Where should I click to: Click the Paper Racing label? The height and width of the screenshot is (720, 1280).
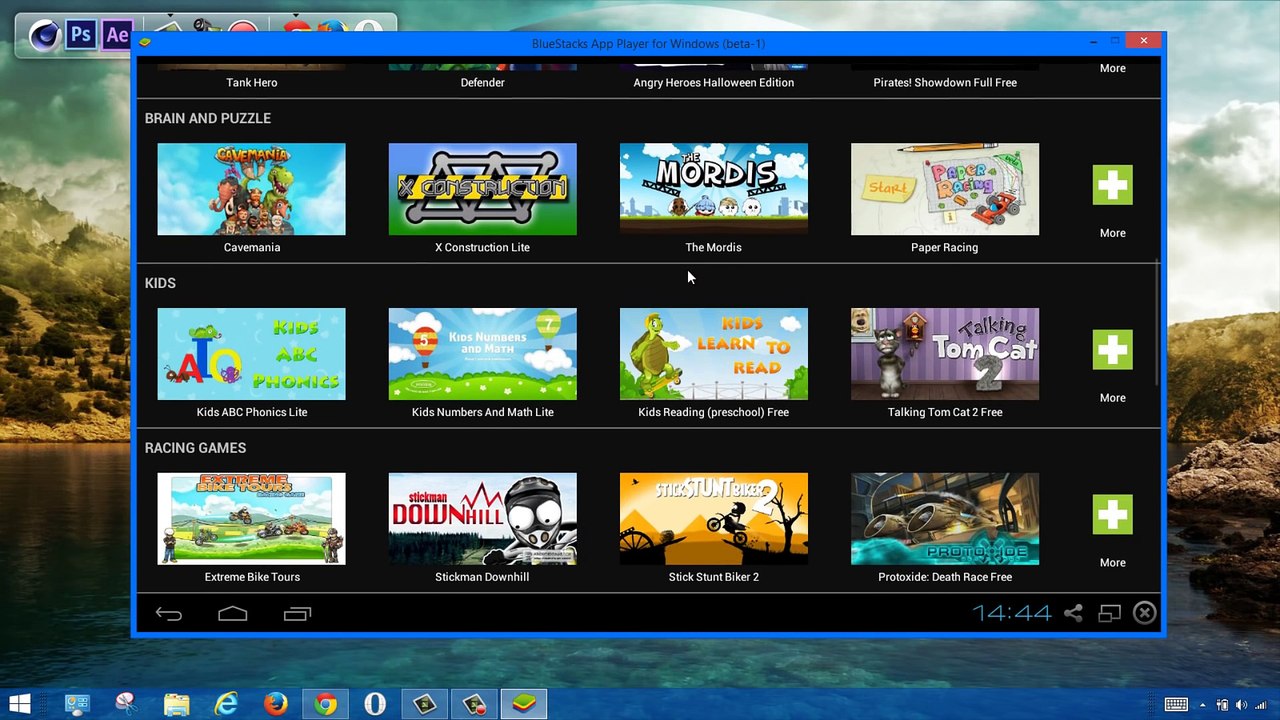(945, 247)
